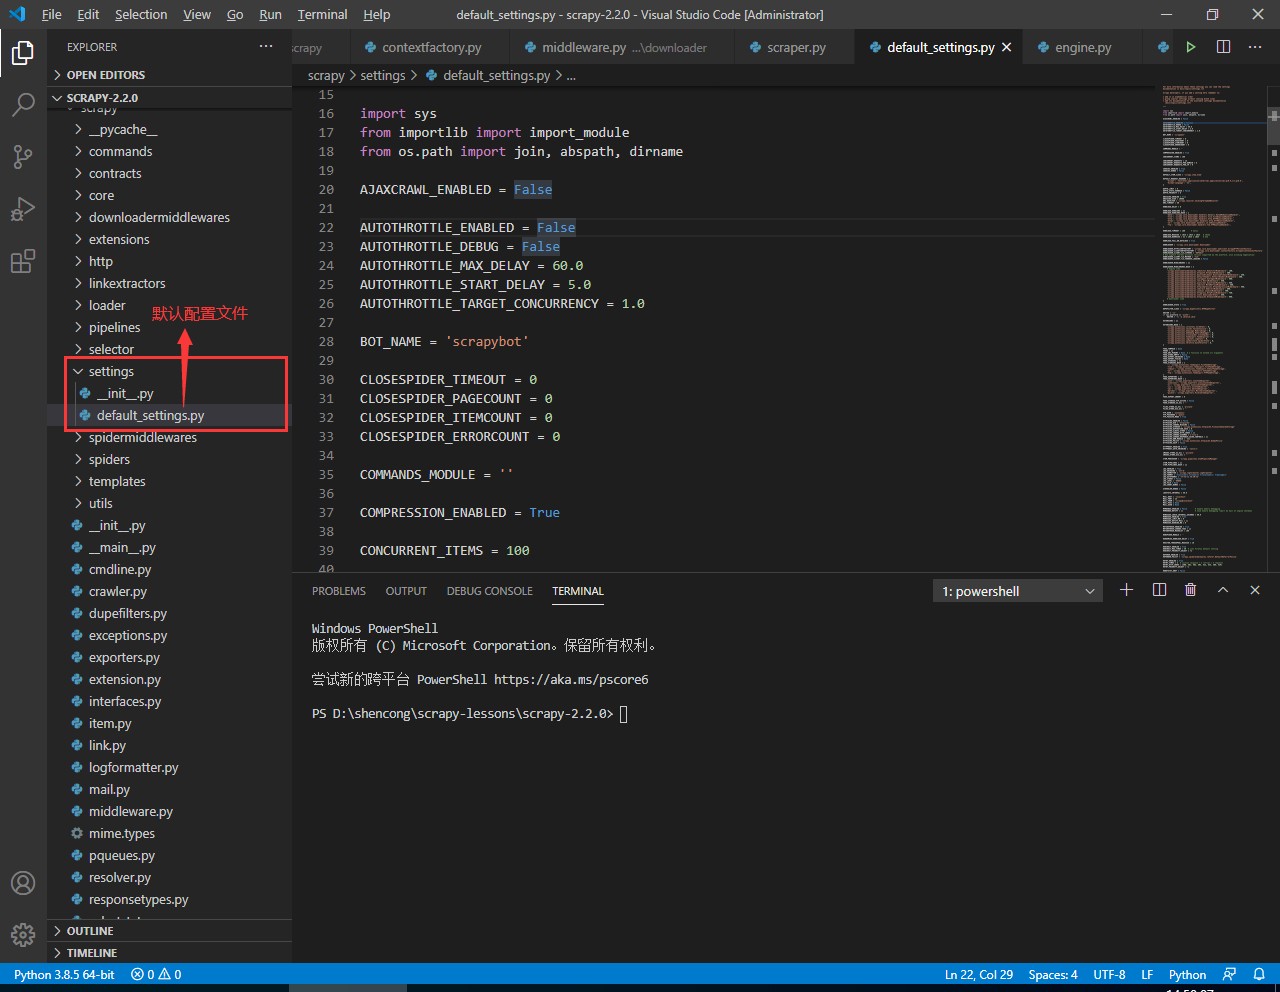Screen dimensions: 1280x992
Task: Open the Terminal menu
Action: (x=322, y=14)
